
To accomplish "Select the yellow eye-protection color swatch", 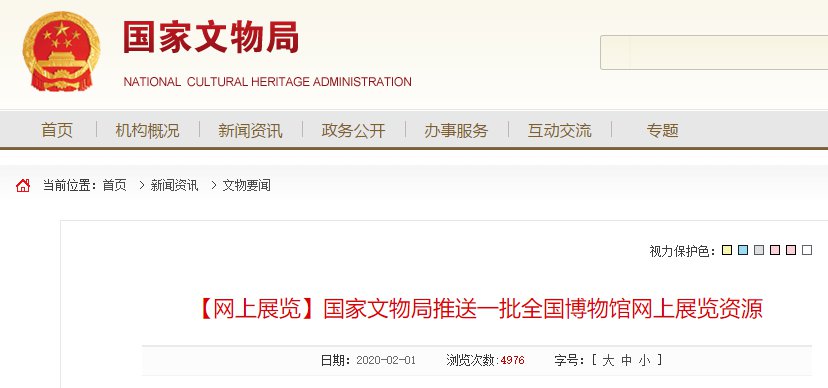I will (x=727, y=250).
